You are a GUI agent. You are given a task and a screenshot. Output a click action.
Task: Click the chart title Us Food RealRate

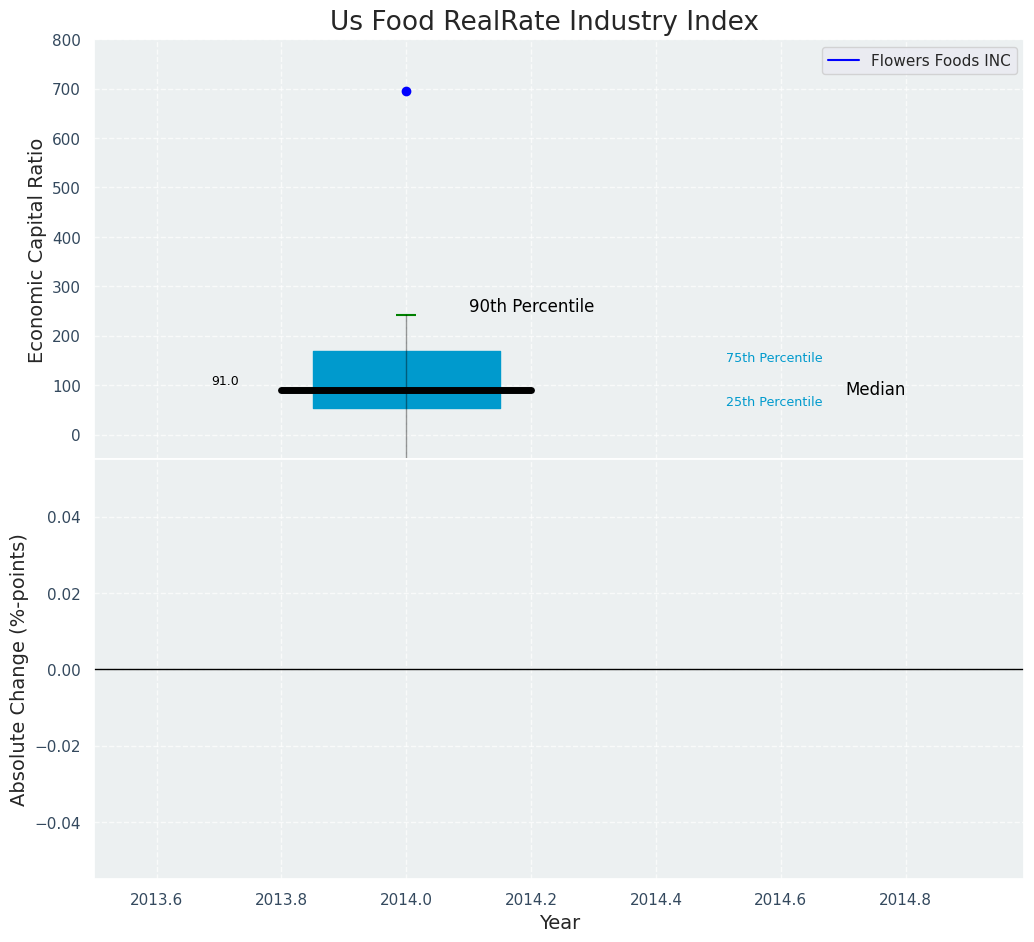point(544,22)
